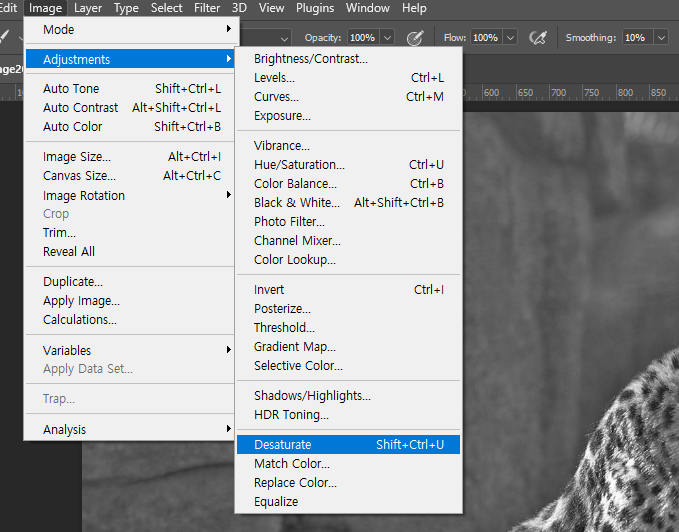The image size is (679, 532).
Task: Open the Filter menu
Action: click(x=207, y=8)
